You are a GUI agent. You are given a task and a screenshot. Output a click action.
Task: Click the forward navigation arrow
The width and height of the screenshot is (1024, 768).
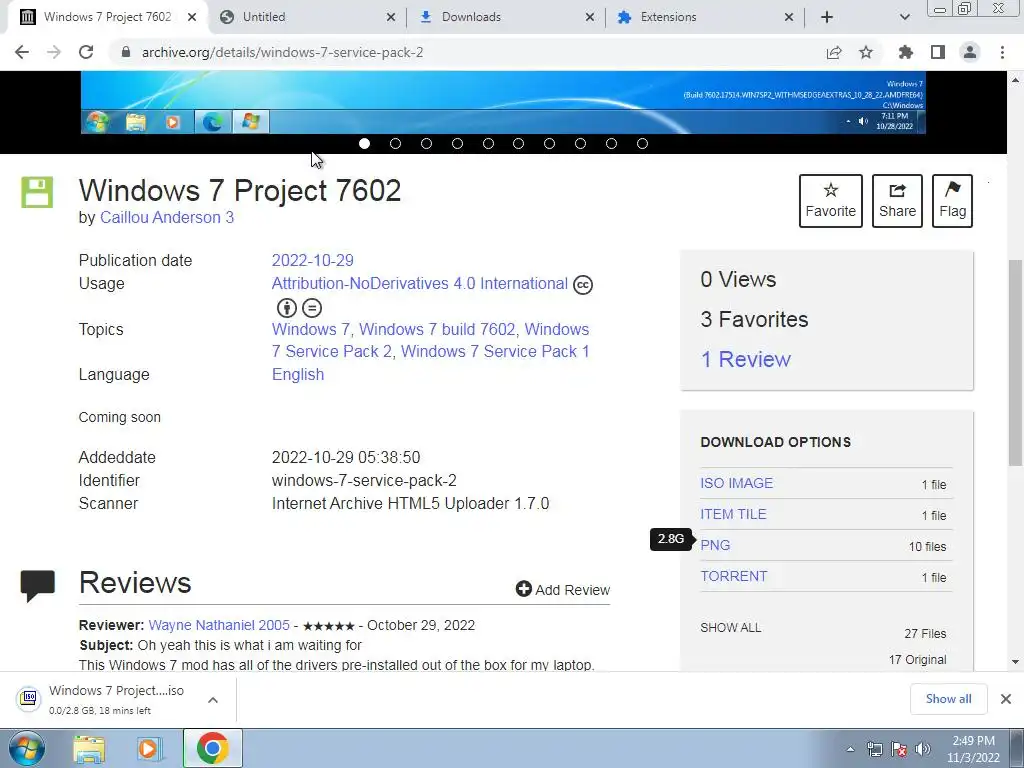click(x=54, y=52)
